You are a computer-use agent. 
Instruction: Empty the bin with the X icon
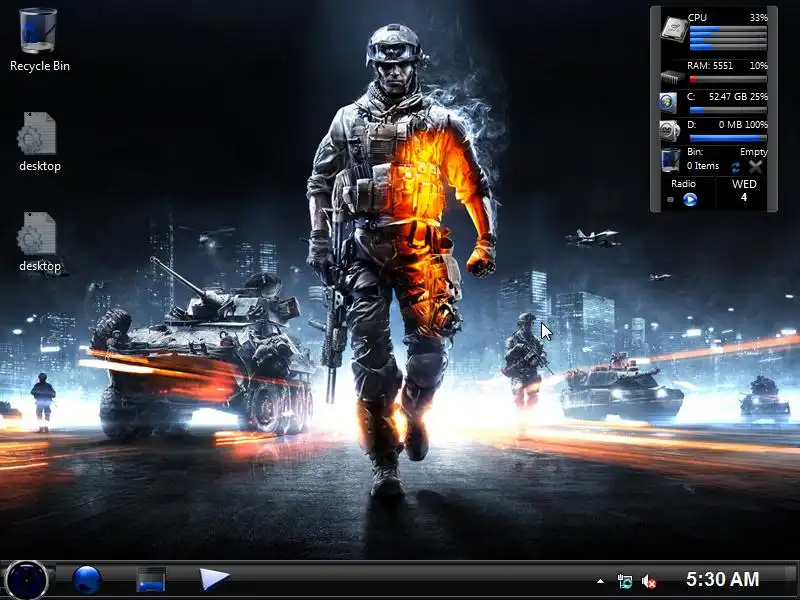pos(756,166)
